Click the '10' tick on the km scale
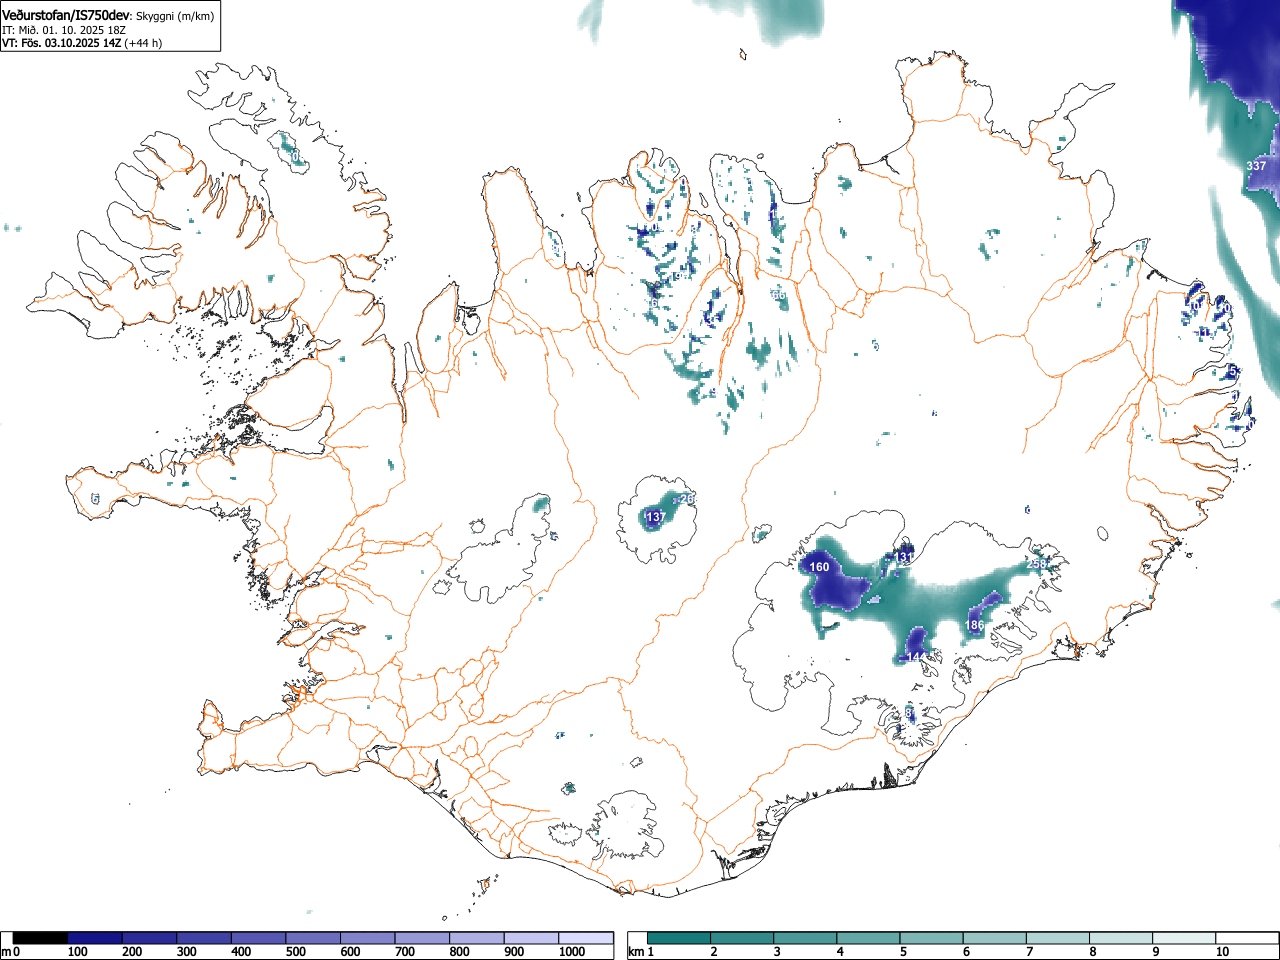1280x960 pixels. (x=1221, y=952)
